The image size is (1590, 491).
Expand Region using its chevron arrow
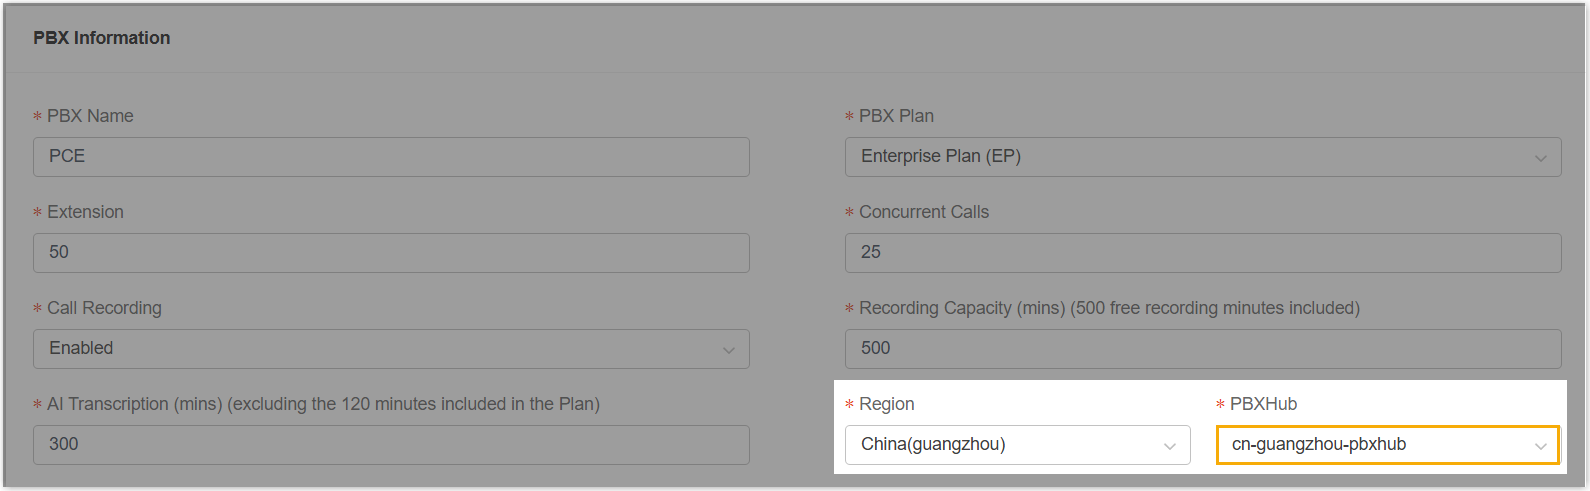click(x=1169, y=446)
